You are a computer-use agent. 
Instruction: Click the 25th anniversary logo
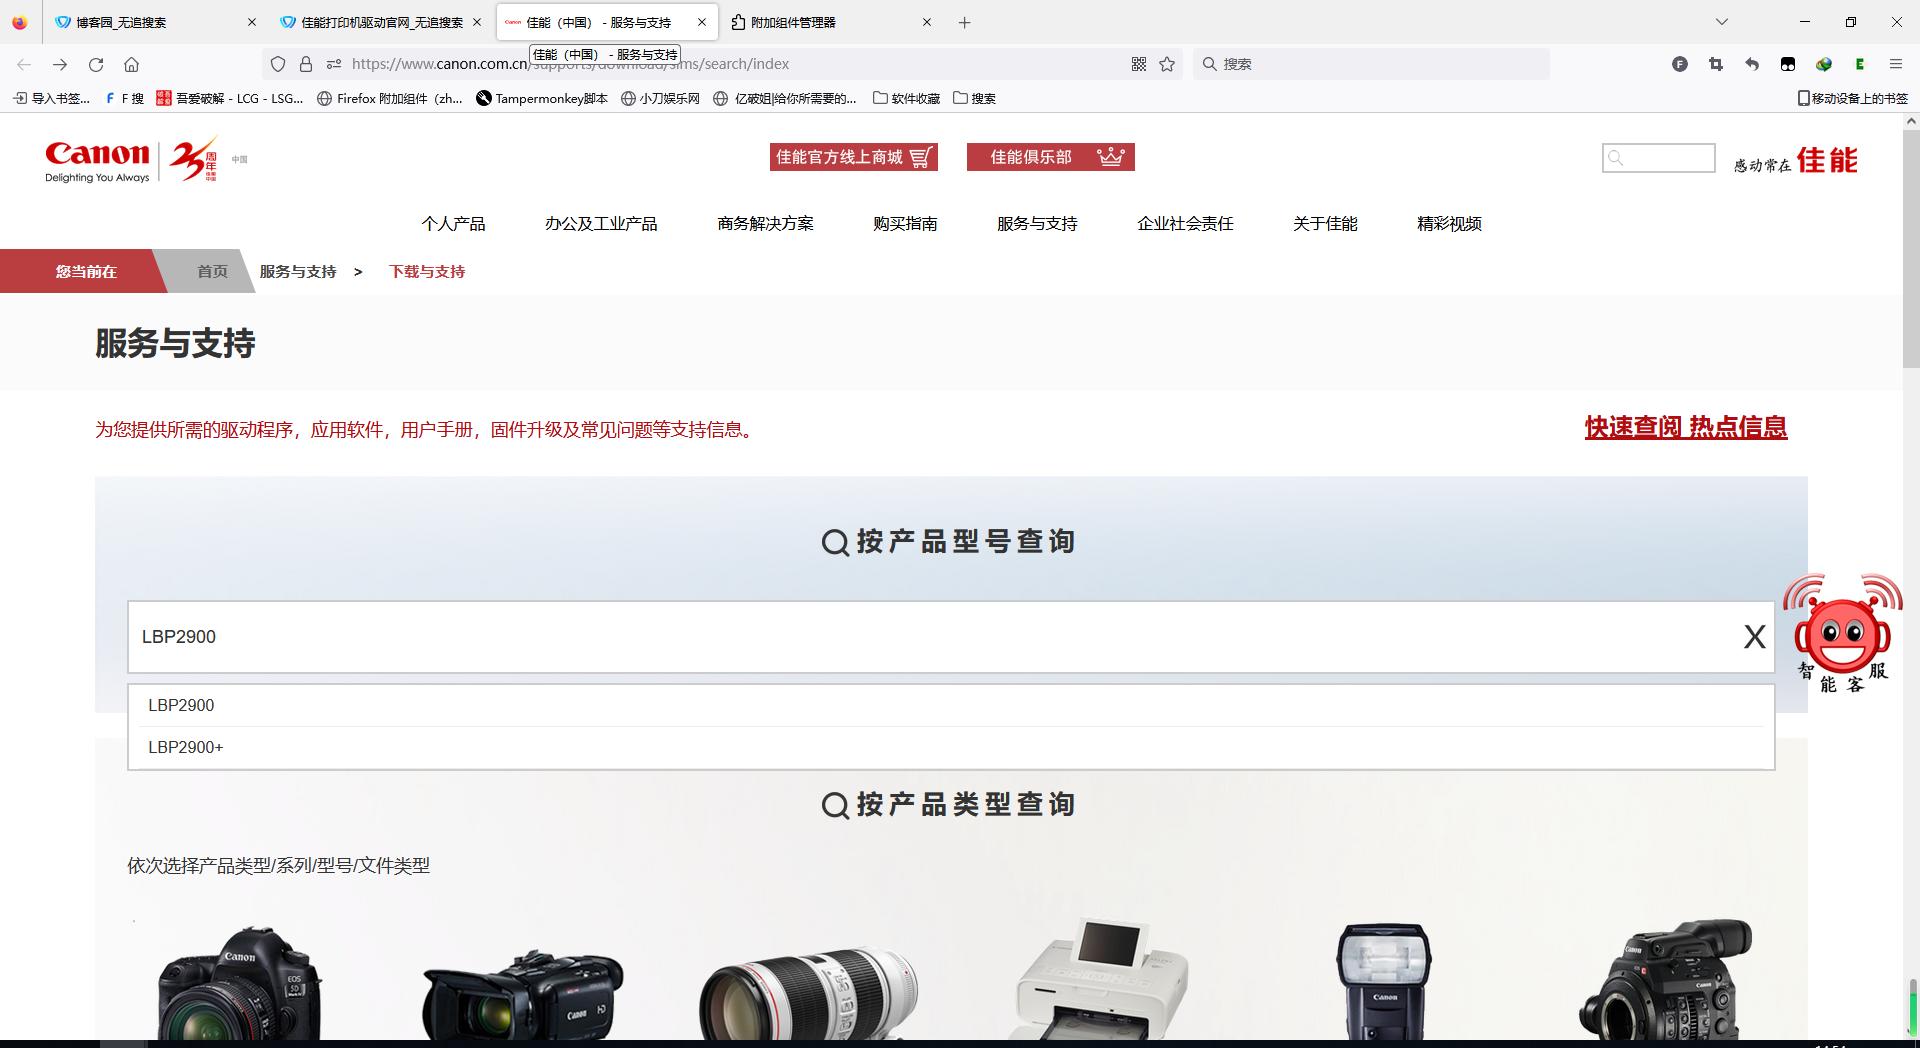tap(194, 160)
